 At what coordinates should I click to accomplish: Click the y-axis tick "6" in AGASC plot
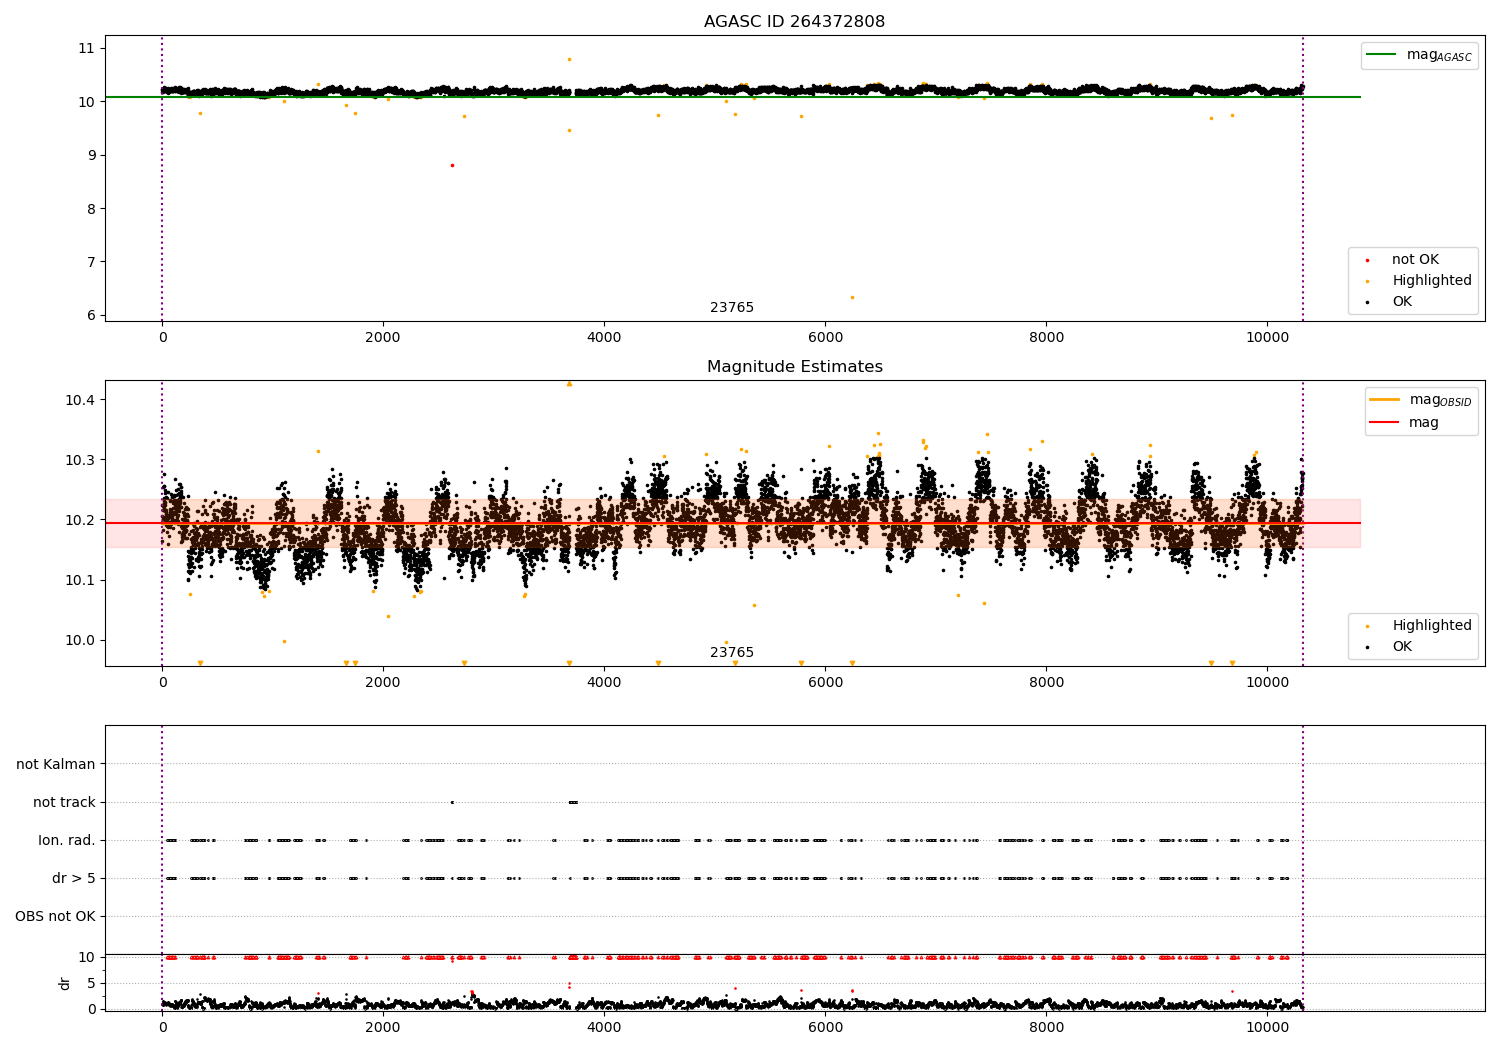click(90, 315)
